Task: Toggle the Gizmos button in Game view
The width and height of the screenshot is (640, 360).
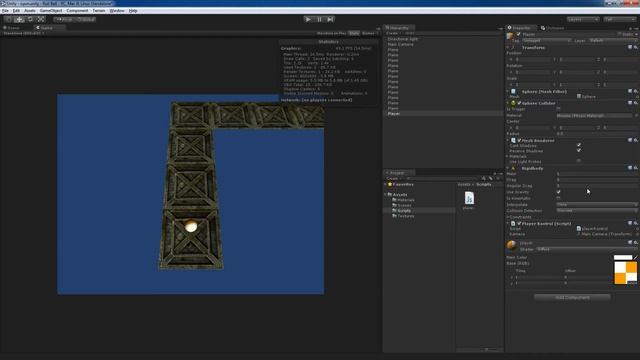Action: tap(368, 33)
